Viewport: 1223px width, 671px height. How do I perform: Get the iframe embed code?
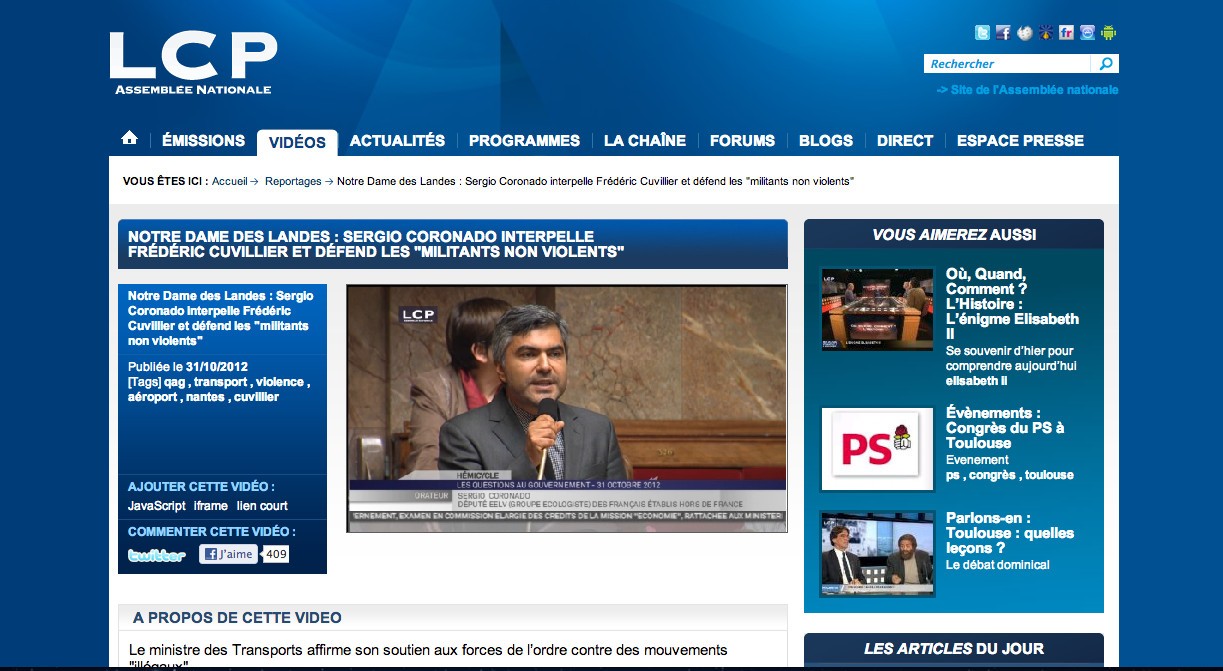pos(211,506)
